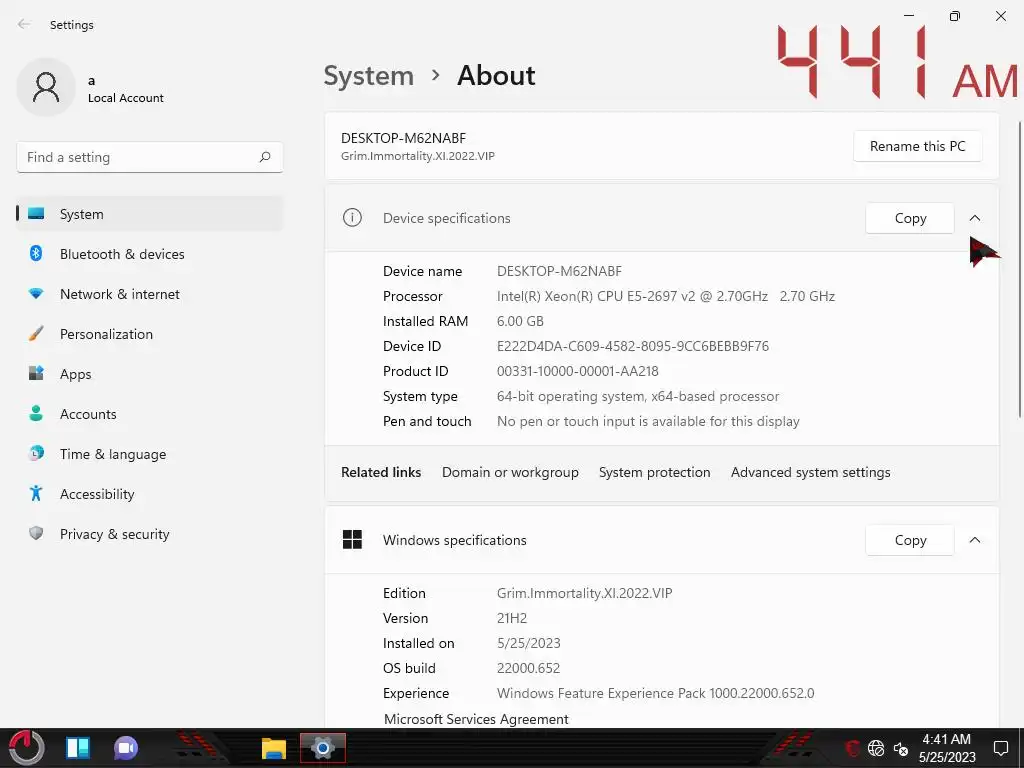Click the Device specifications info icon

pyautogui.click(x=352, y=217)
